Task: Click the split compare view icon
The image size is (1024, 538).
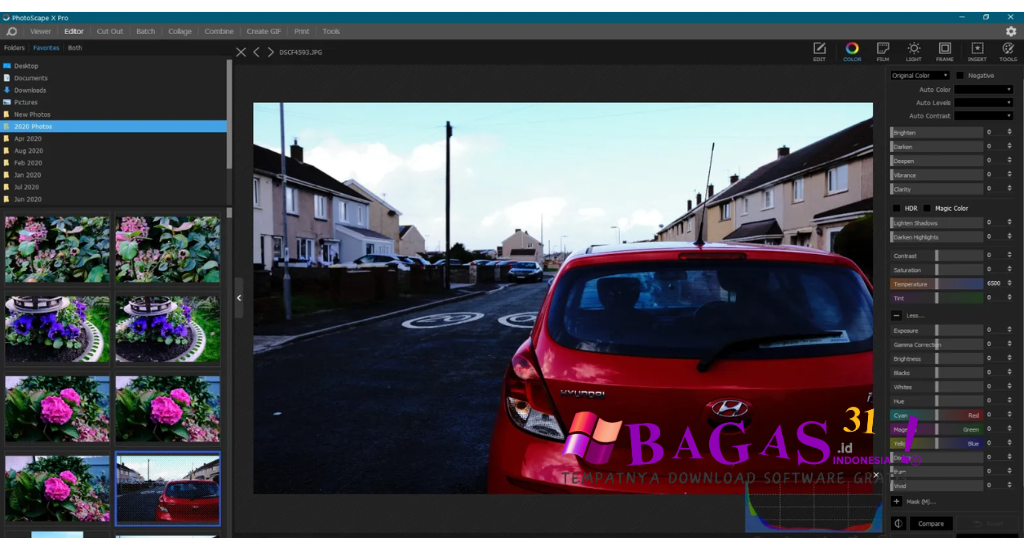Action: pyautogui.click(x=899, y=523)
